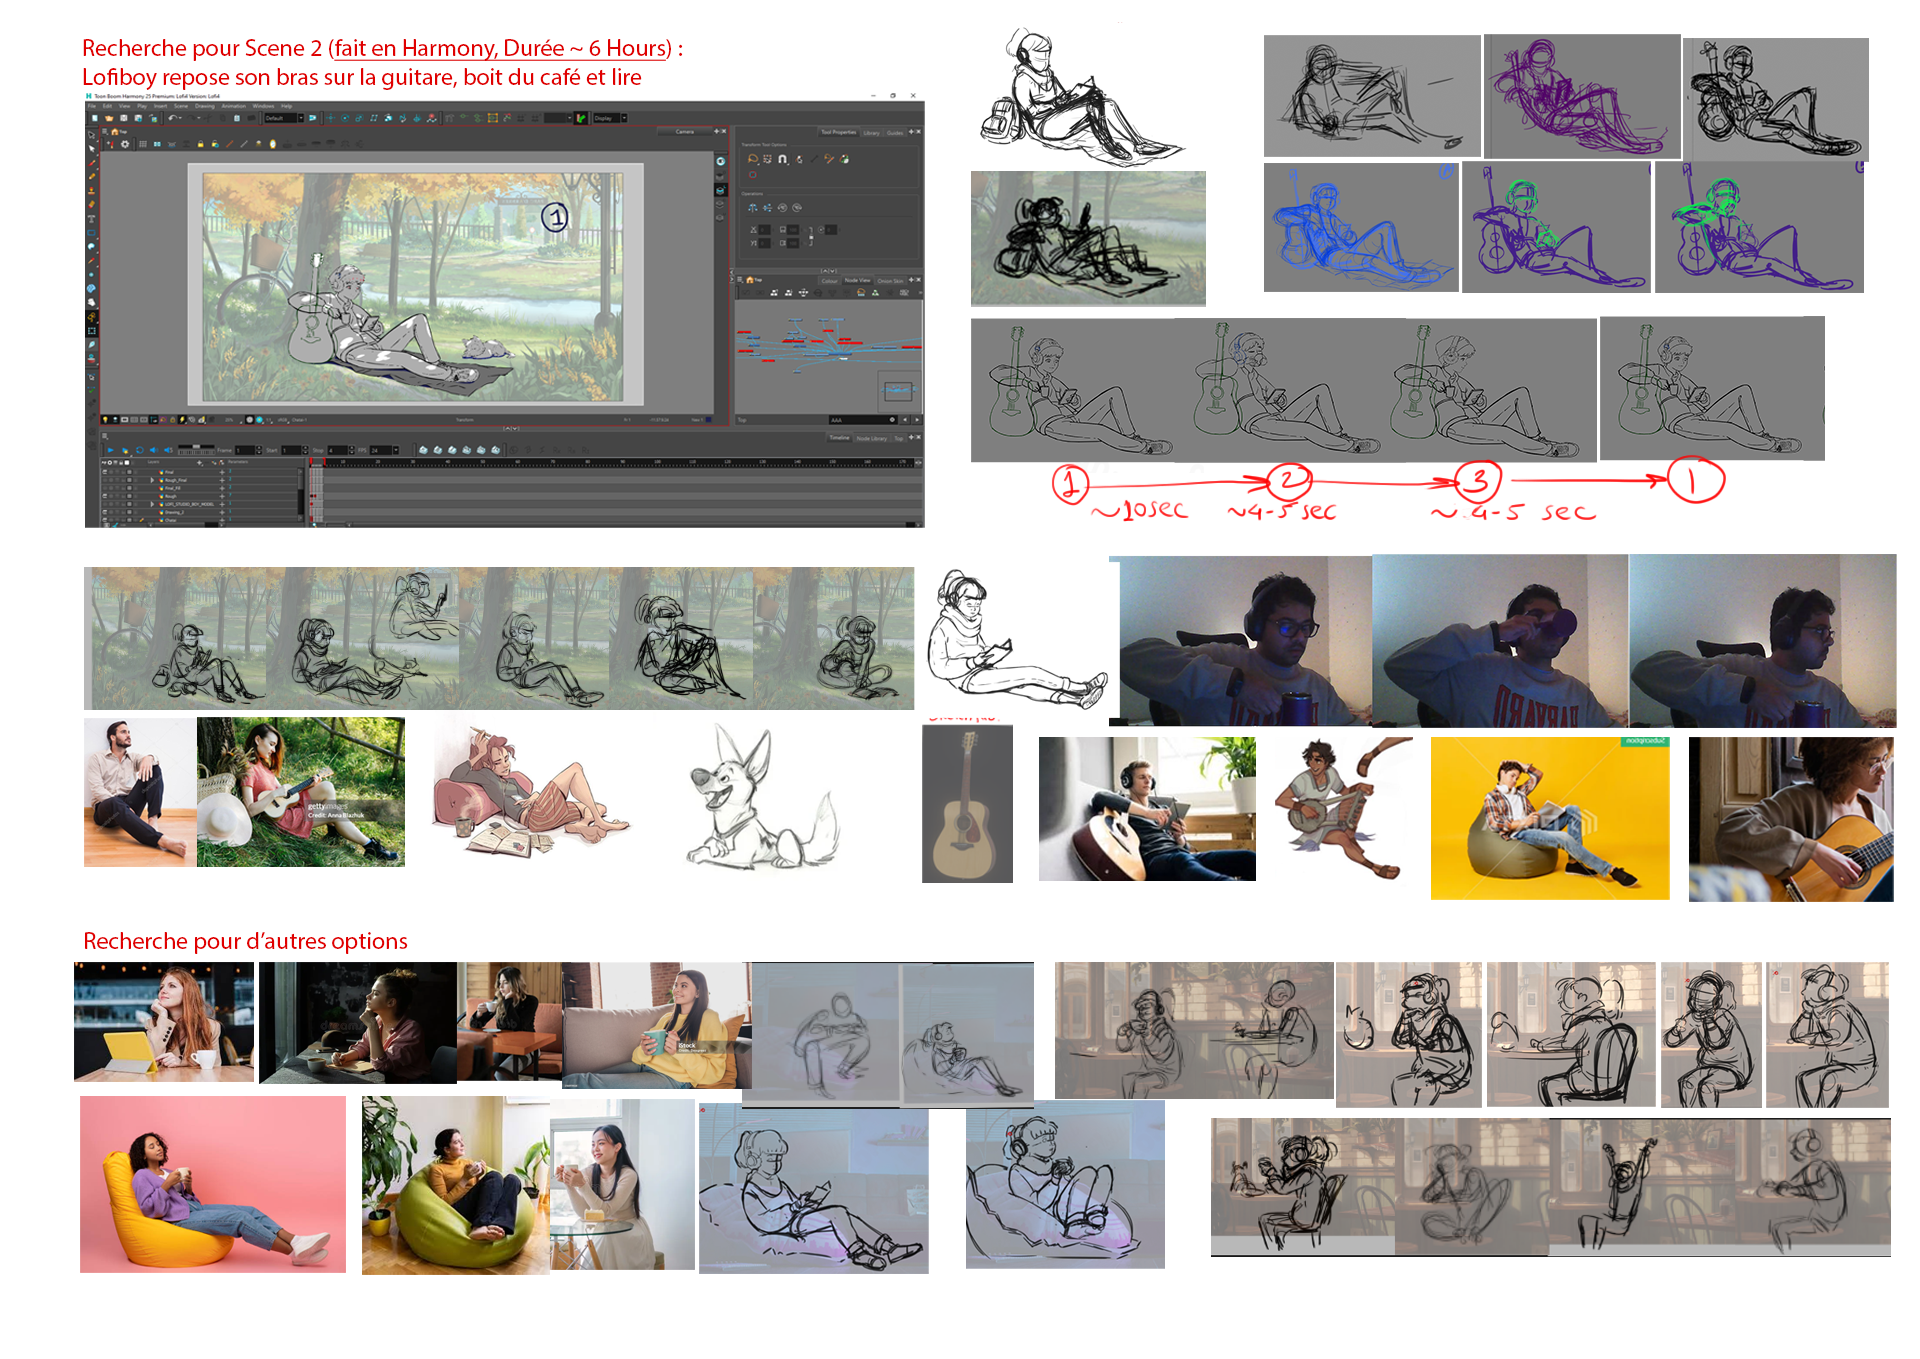Switch to the Onion Skin tab
The height and width of the screenshot is (1359, 1920).
[x=890, y=281]
